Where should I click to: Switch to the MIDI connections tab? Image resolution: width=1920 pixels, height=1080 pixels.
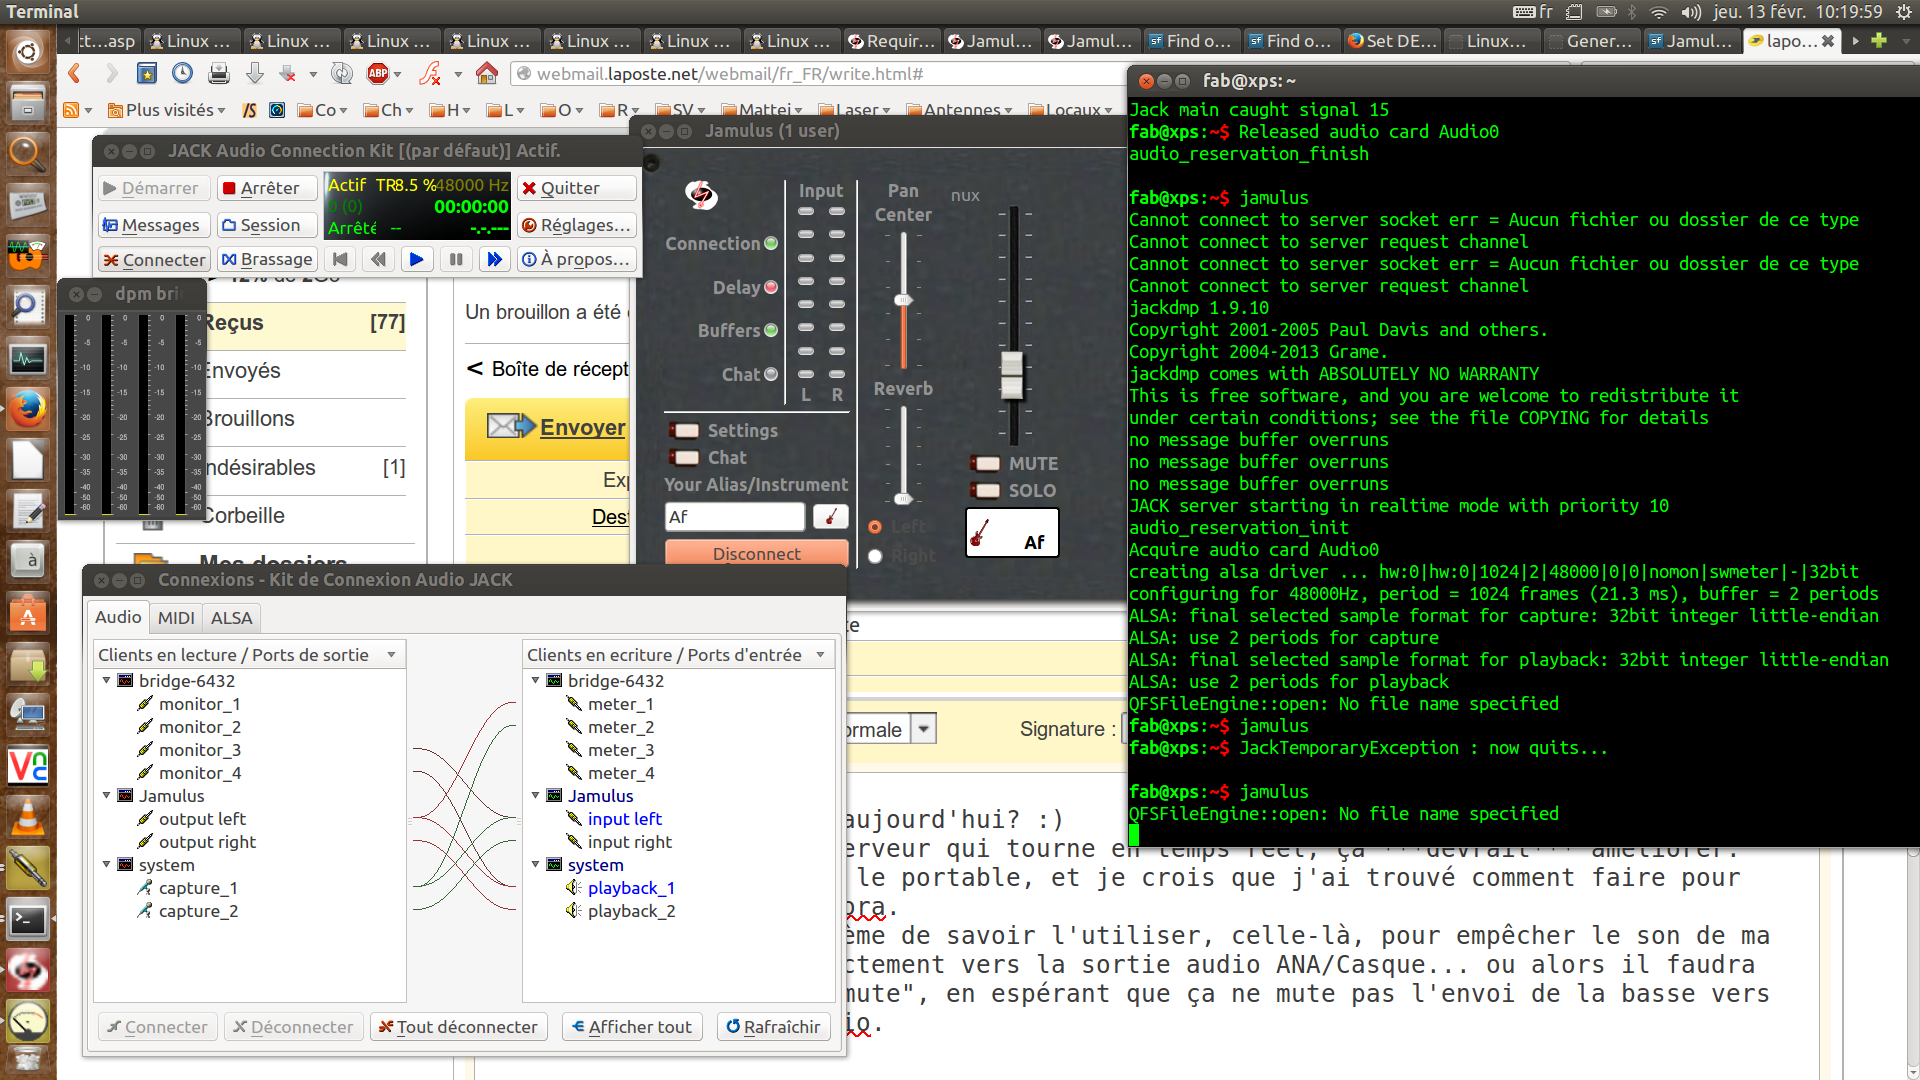[176, 618]
